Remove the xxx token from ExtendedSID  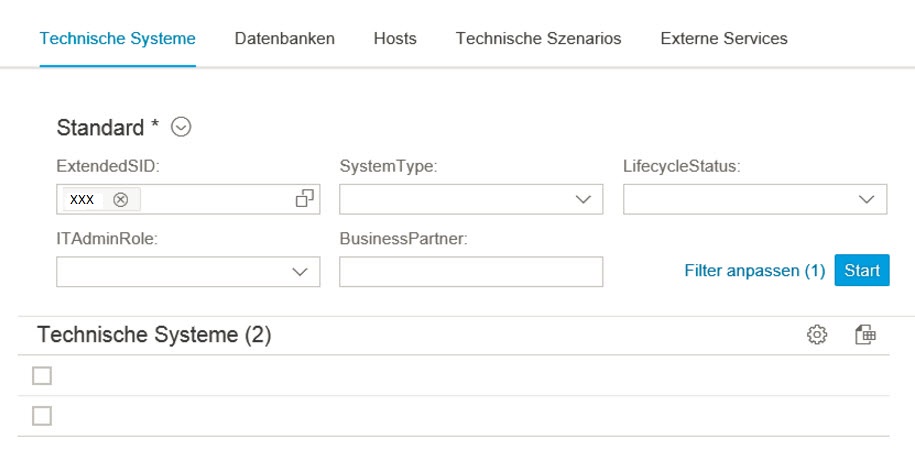(121, 200)
